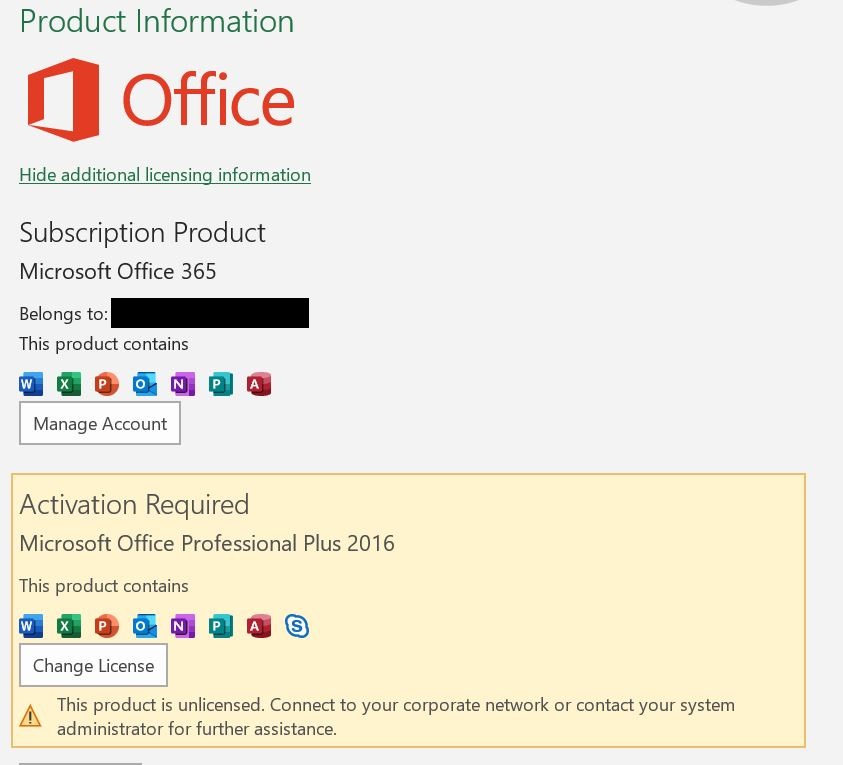Click the red Office logo
The width and height of the screenshot is (843, 765).
pyautogui.click(x=63, y=100)
